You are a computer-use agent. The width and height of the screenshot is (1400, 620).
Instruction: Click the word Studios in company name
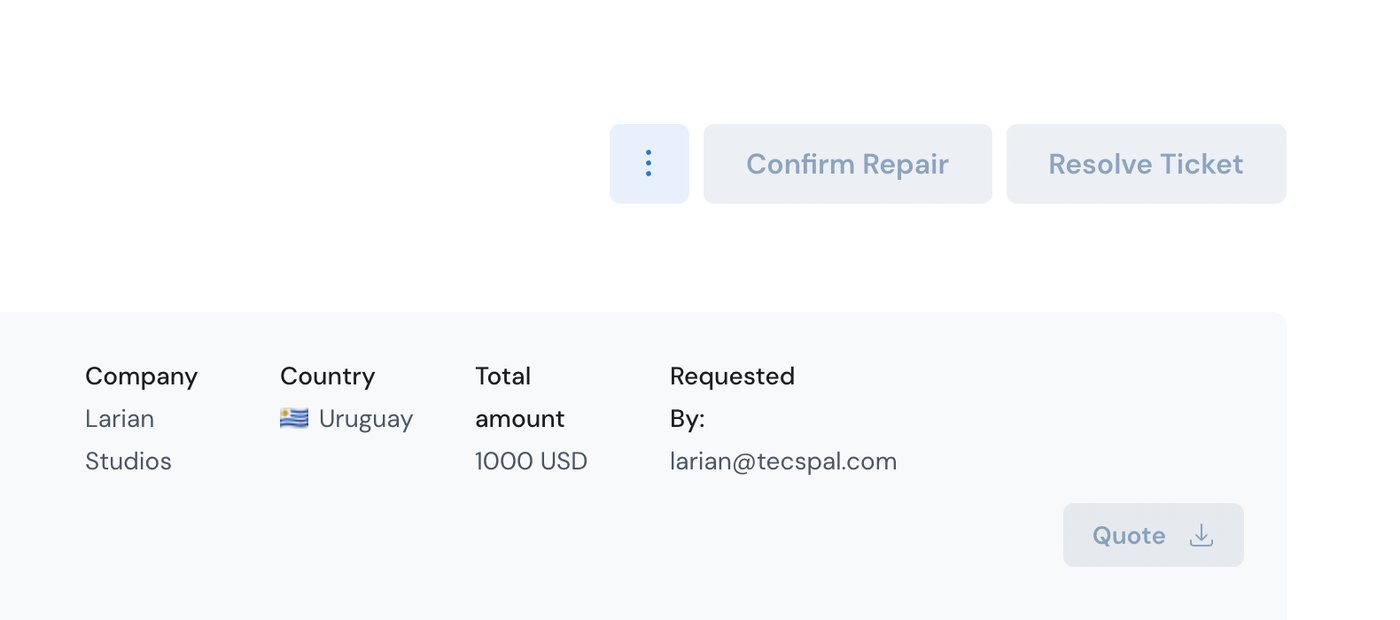click(x=128, y=461)
